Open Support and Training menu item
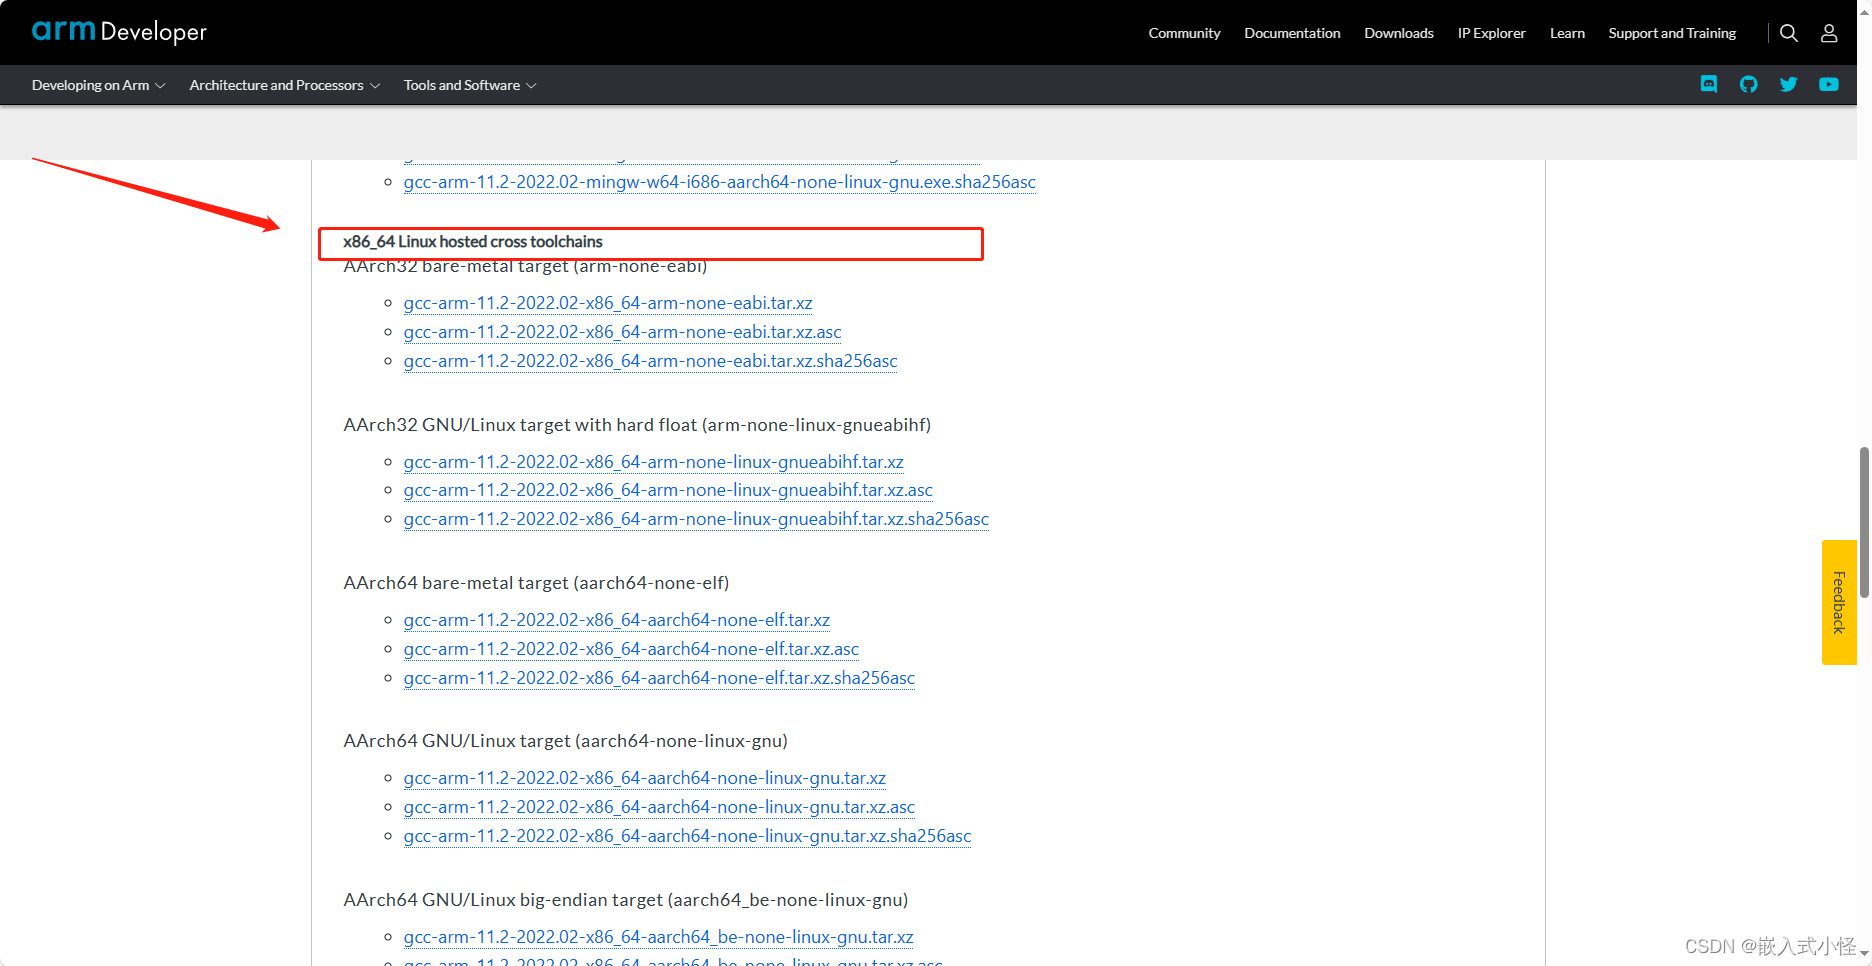The height and width of the screenshot is (966, 1872). (1672, 33)
